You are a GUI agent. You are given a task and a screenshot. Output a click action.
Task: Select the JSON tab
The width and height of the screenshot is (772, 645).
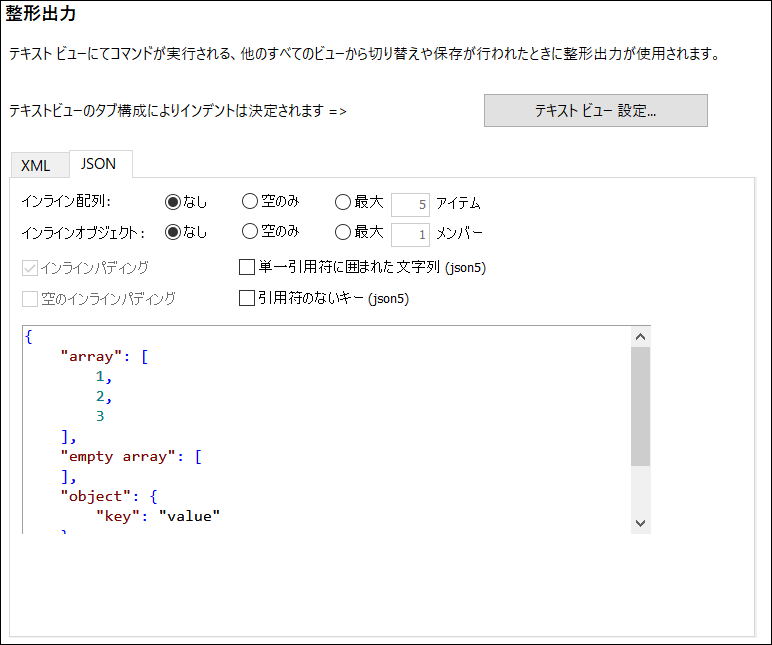coord(99,164)
